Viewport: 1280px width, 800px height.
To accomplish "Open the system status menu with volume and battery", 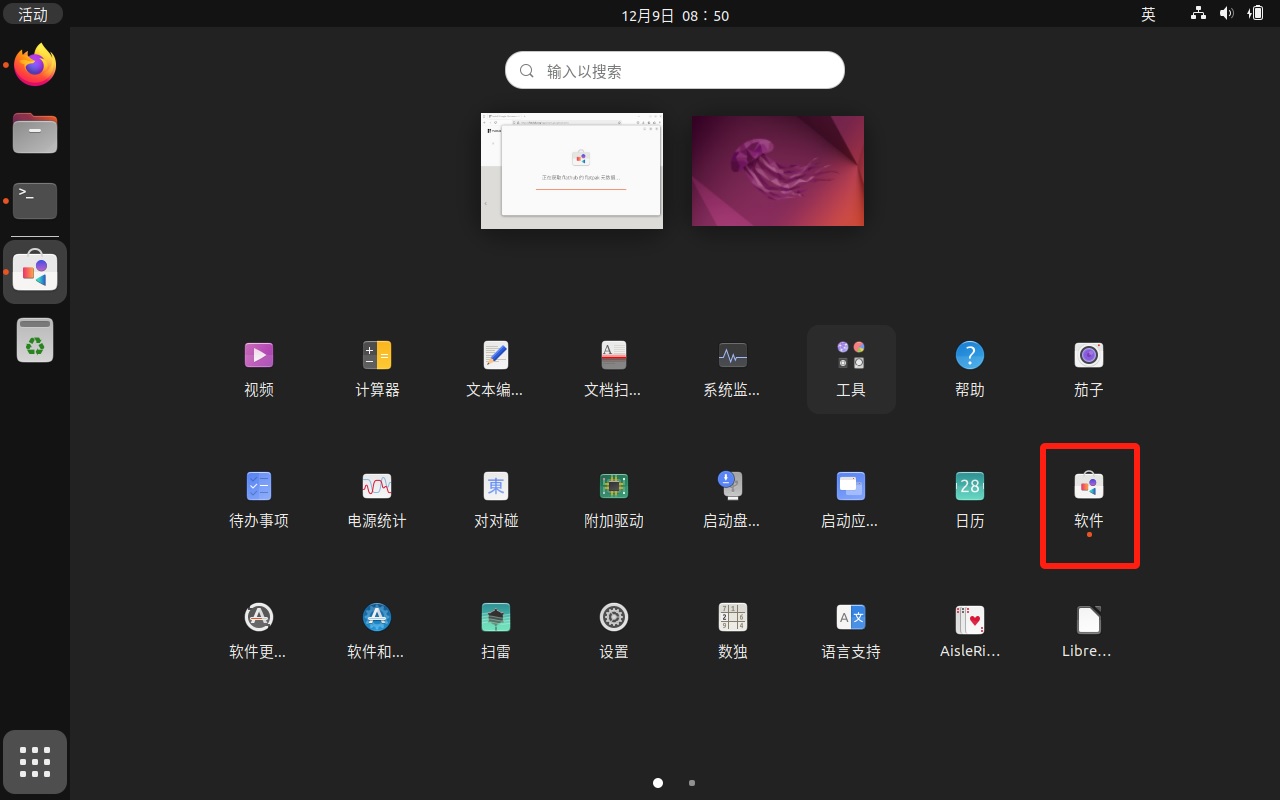I will (1227, 14).
